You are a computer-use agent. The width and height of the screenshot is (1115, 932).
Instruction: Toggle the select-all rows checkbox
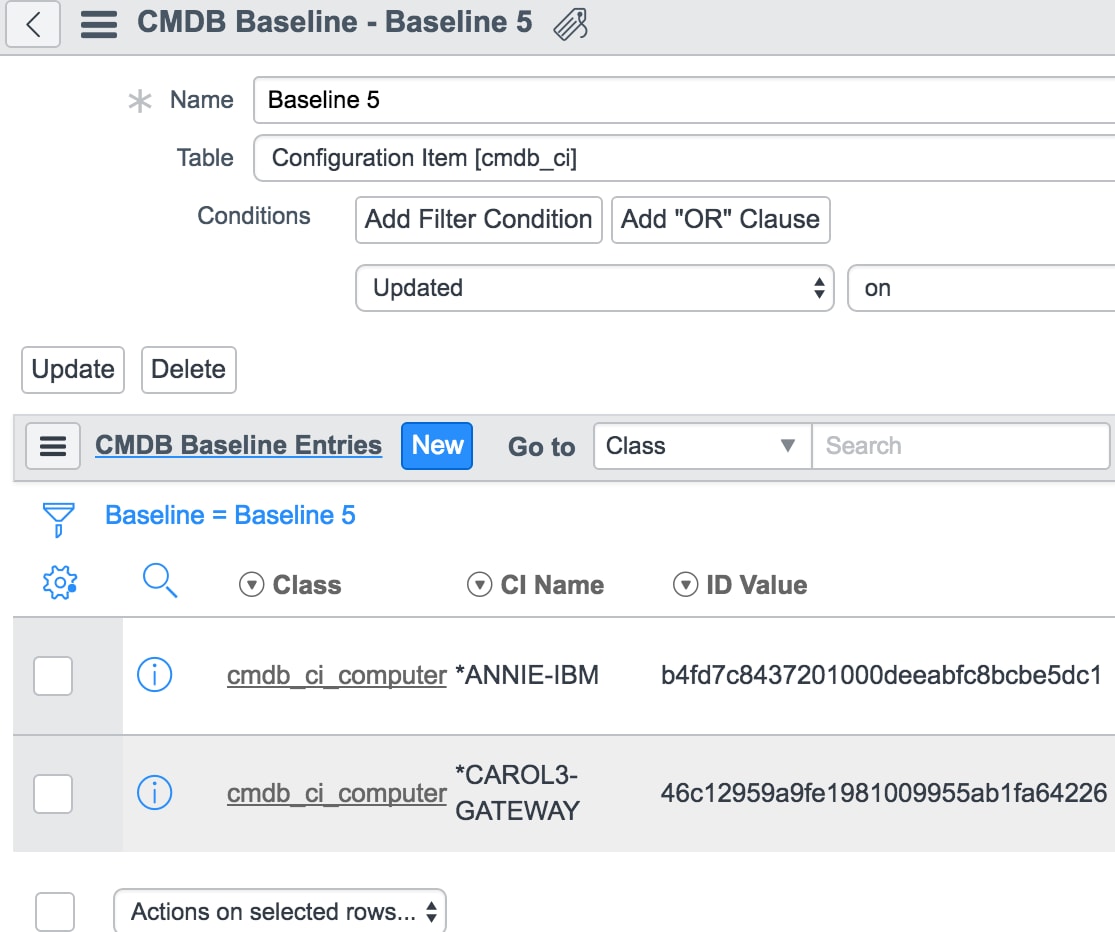point(55,911)
